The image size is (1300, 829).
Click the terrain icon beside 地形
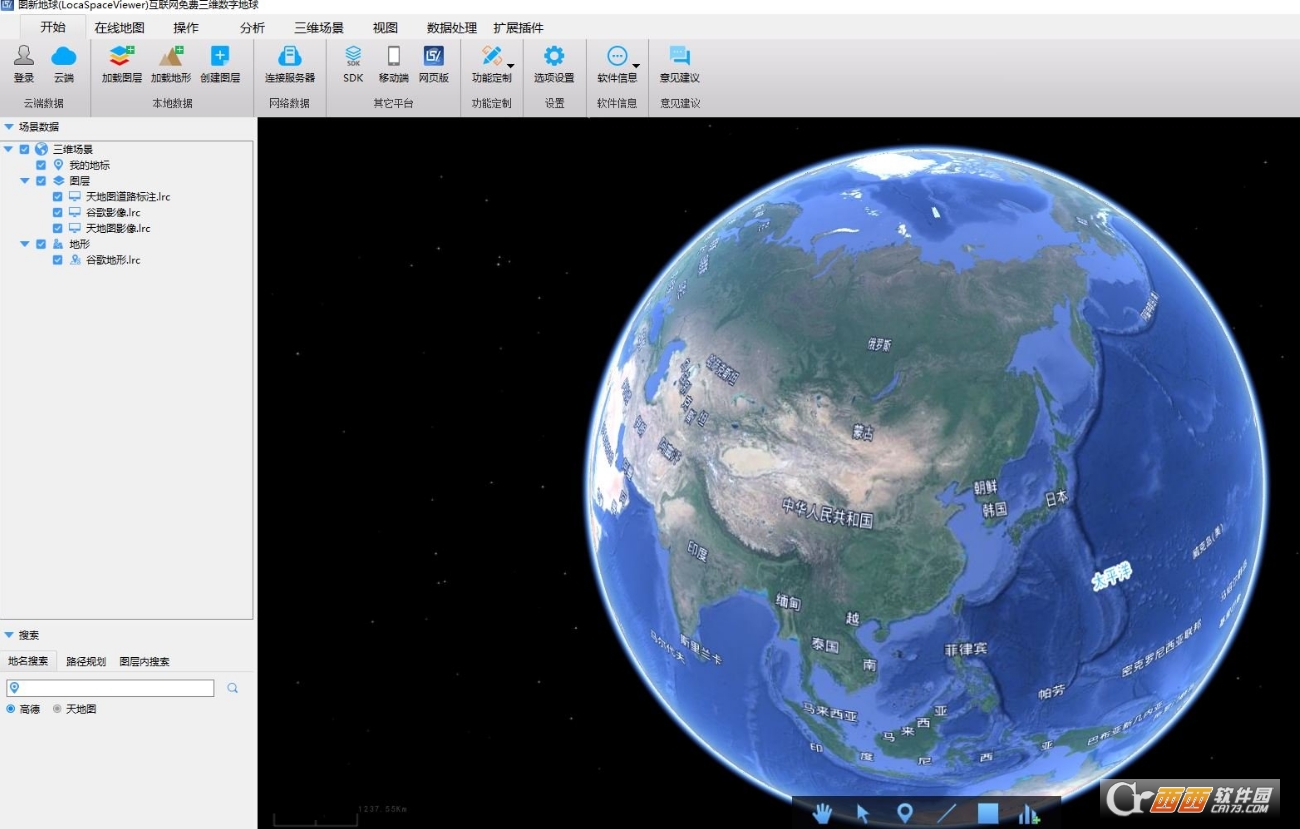58,244
